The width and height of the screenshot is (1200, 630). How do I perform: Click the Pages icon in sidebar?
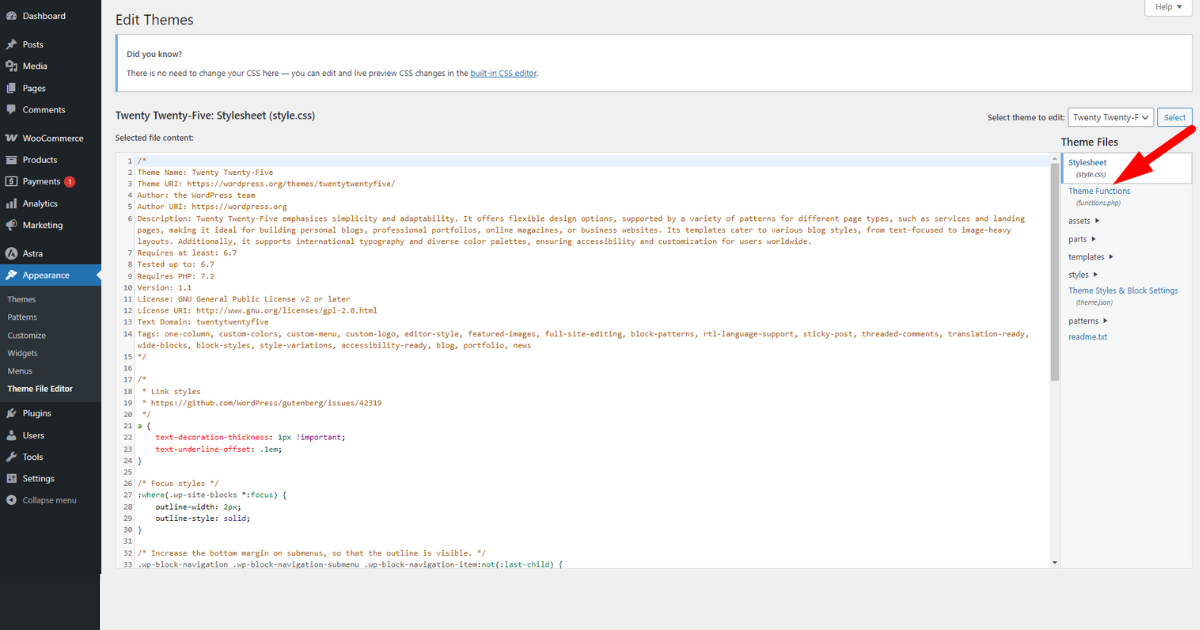coord(11,88)
